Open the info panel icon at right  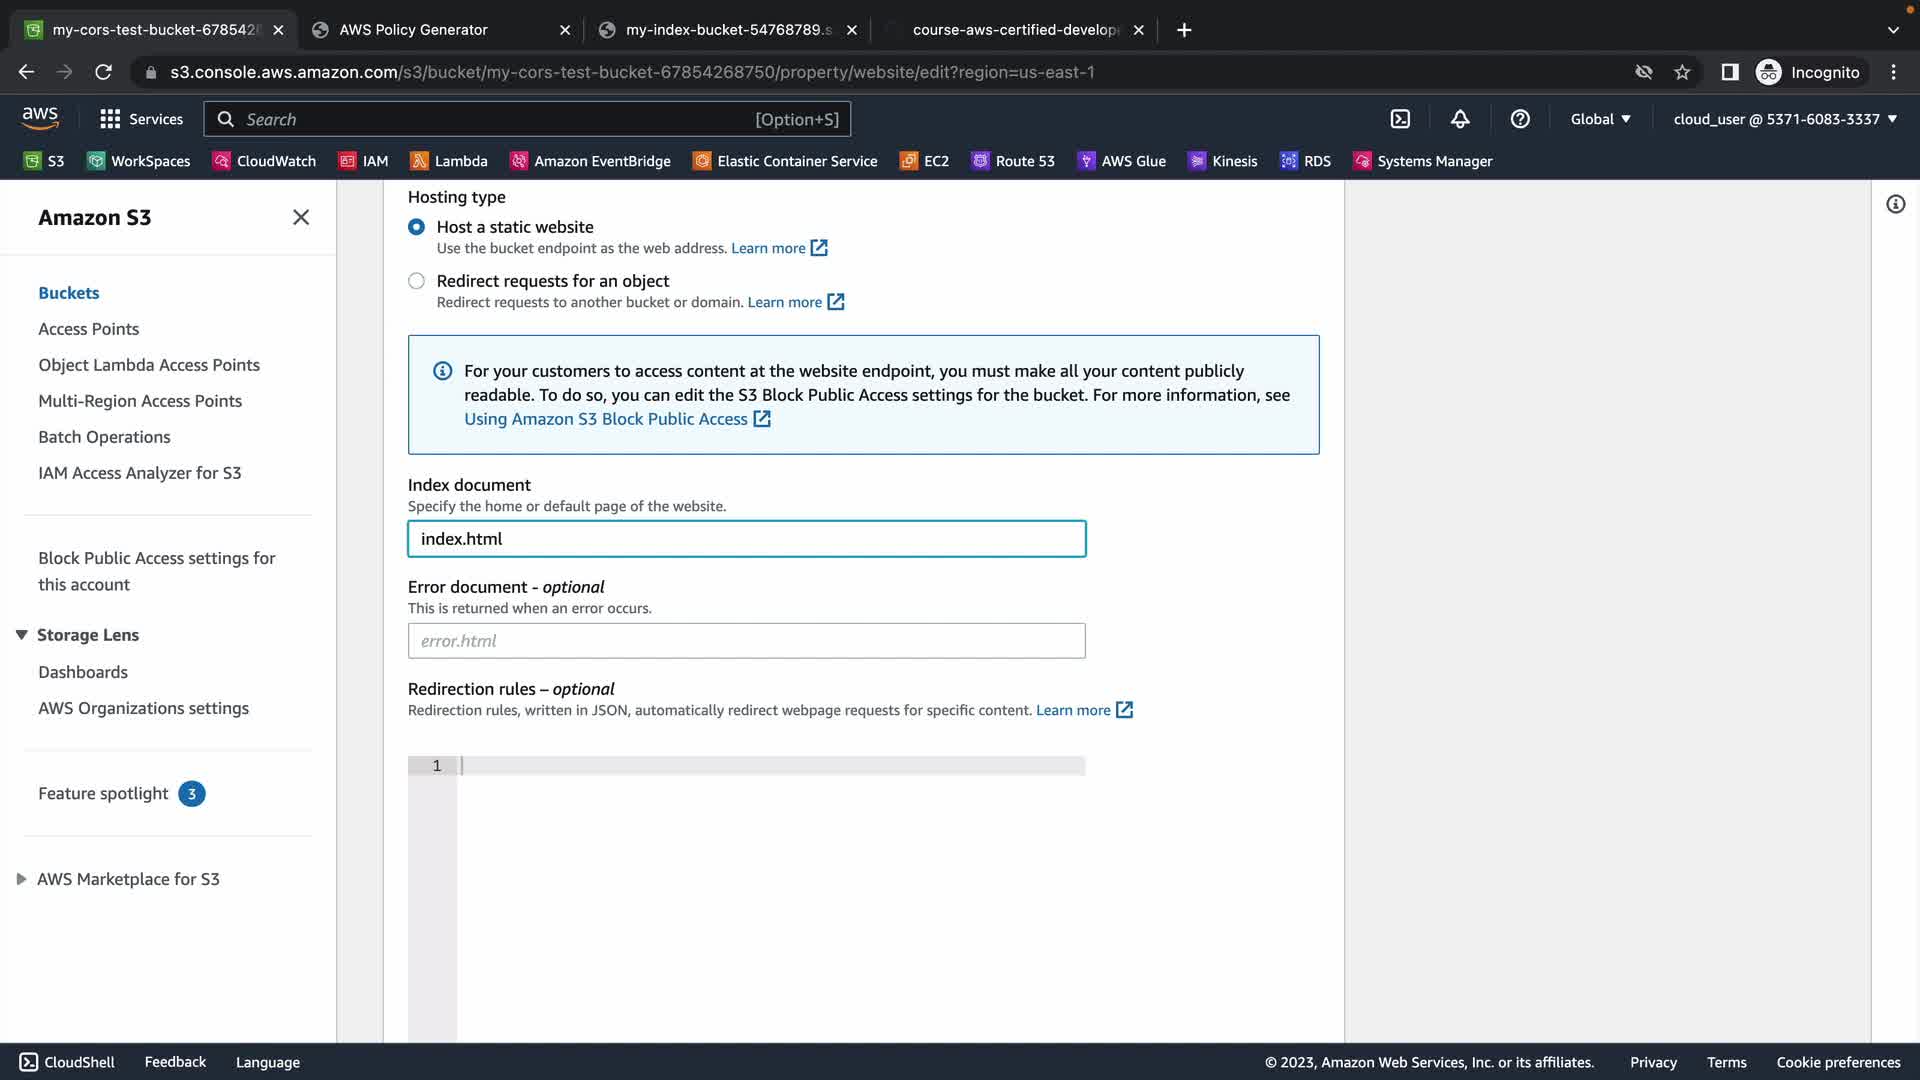(x=1895, y=205)
